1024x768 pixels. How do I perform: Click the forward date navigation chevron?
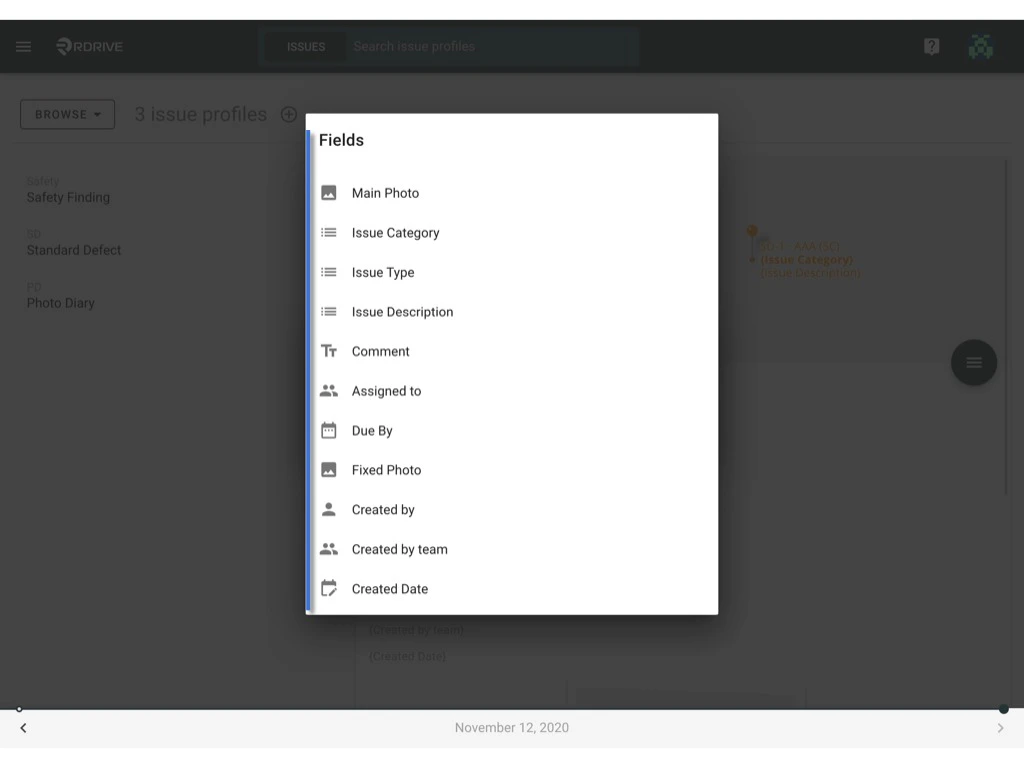point(1000,728)
